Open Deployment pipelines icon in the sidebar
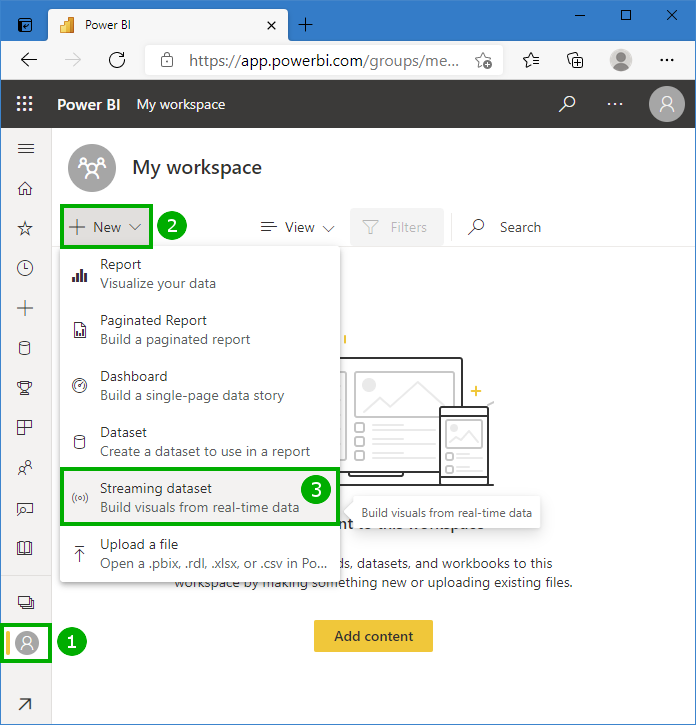The width and height of the screenshot is (696, 725). point(25,509)
